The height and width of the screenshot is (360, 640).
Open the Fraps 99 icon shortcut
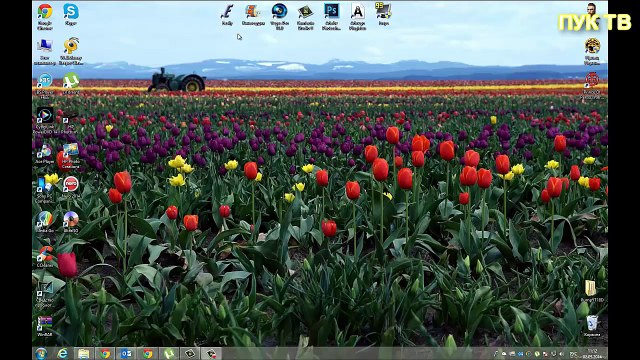point(384,14)
